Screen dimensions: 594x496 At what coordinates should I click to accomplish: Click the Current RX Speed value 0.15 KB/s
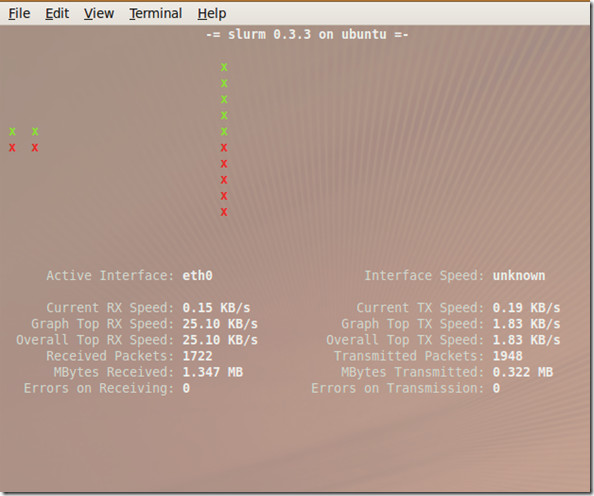tap(216, 308)
